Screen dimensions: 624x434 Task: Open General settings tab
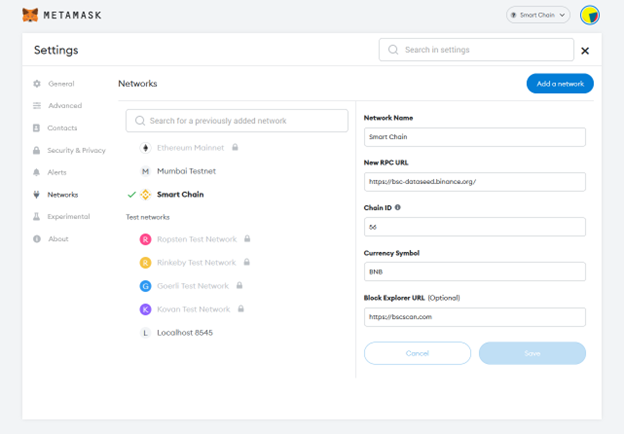(x=61, y=84)
